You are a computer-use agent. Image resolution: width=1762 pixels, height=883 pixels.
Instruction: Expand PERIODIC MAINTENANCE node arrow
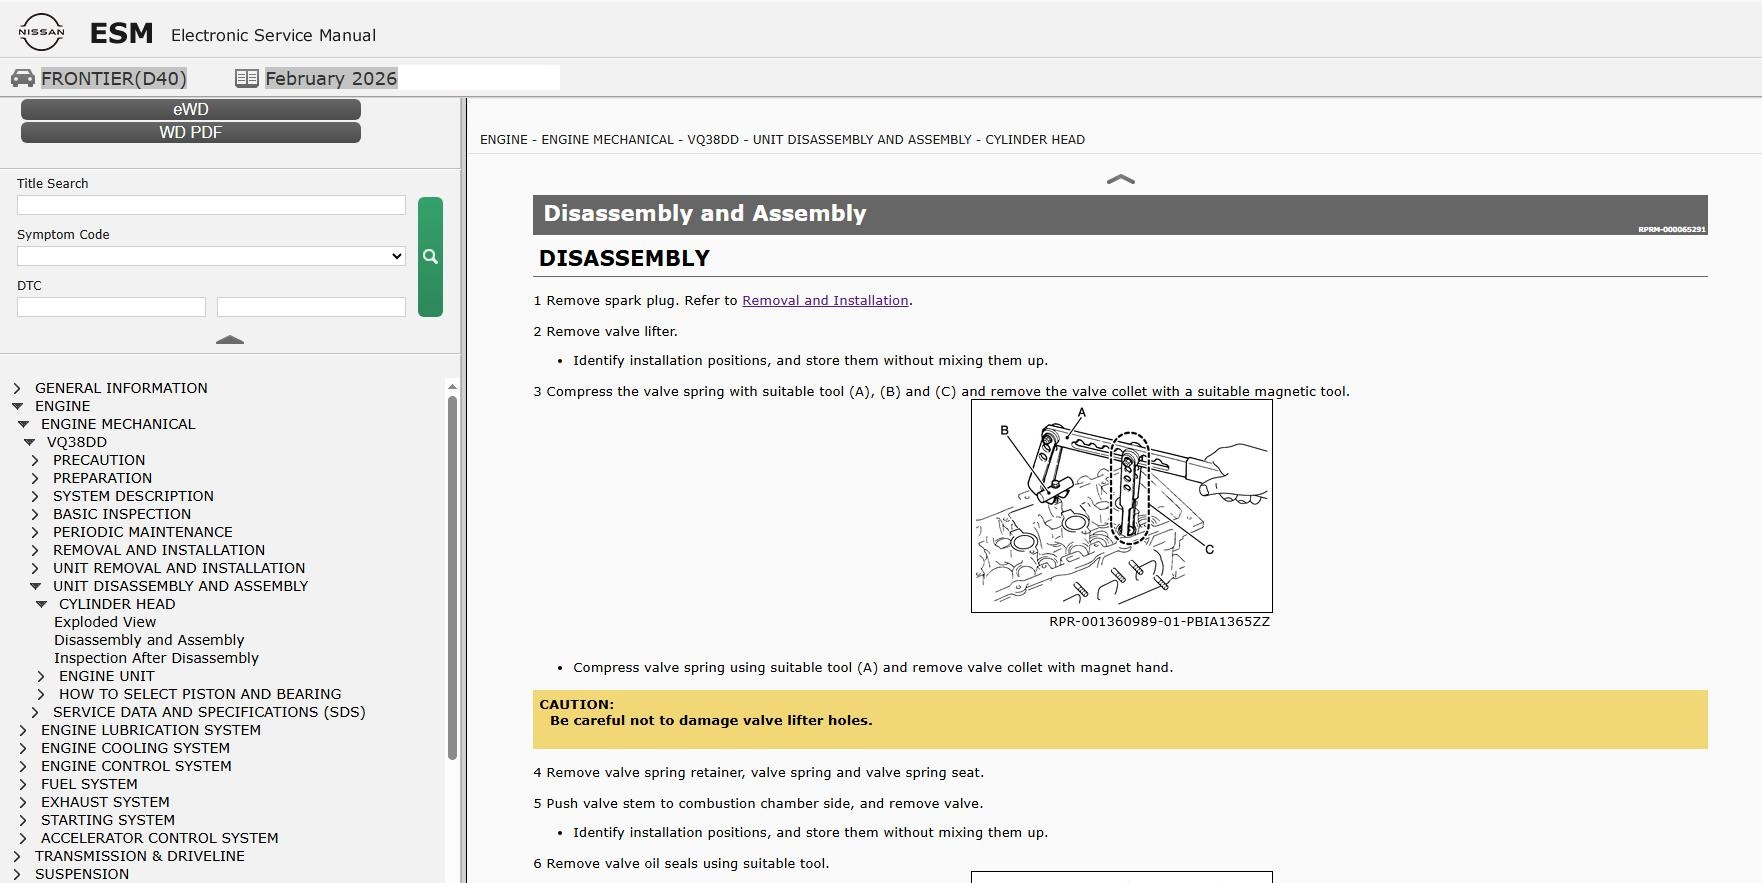click(35, 532)
